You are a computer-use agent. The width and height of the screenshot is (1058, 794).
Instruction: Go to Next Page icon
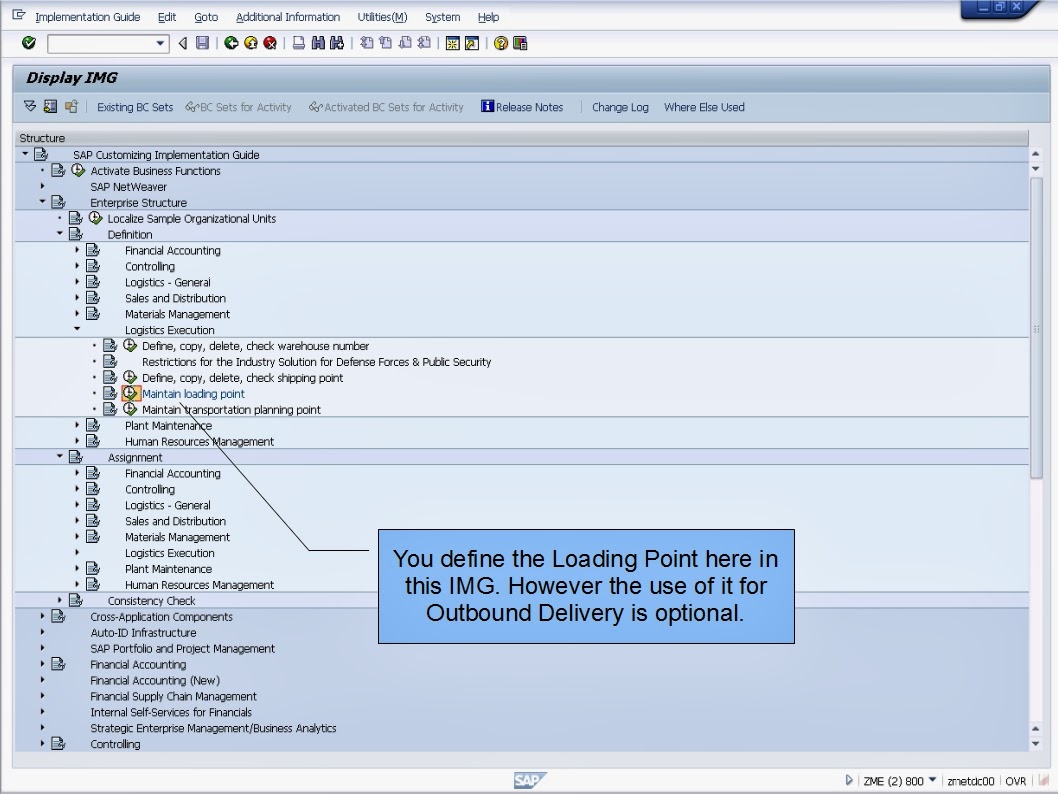click(x=405, y=43)
